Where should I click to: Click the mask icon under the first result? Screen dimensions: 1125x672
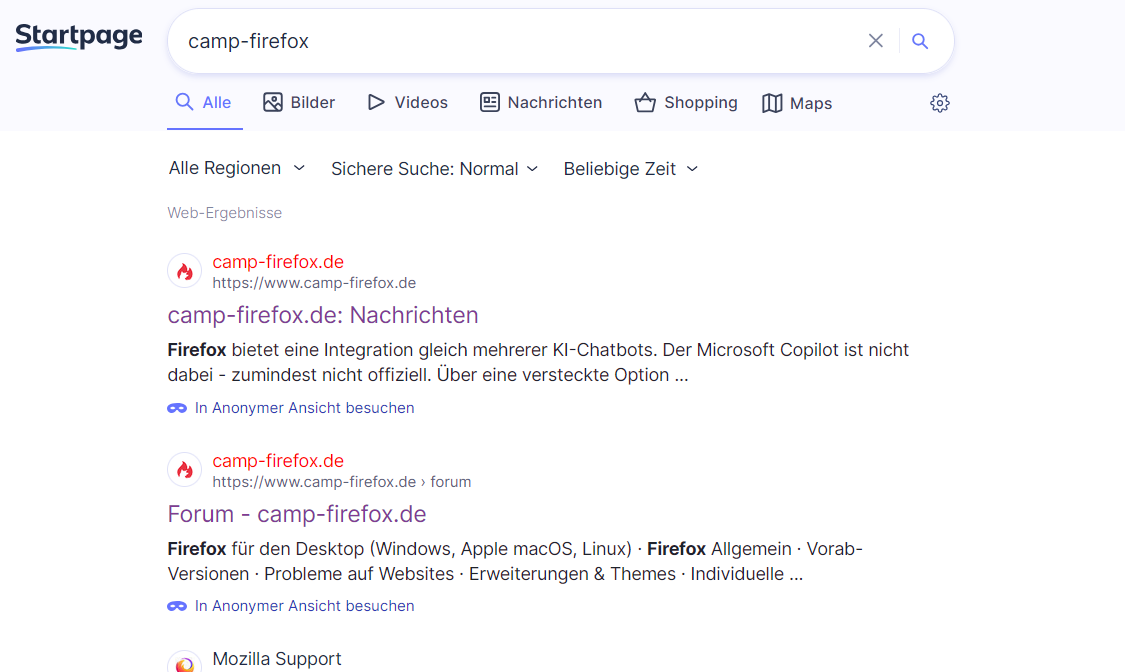click(177, 408)
